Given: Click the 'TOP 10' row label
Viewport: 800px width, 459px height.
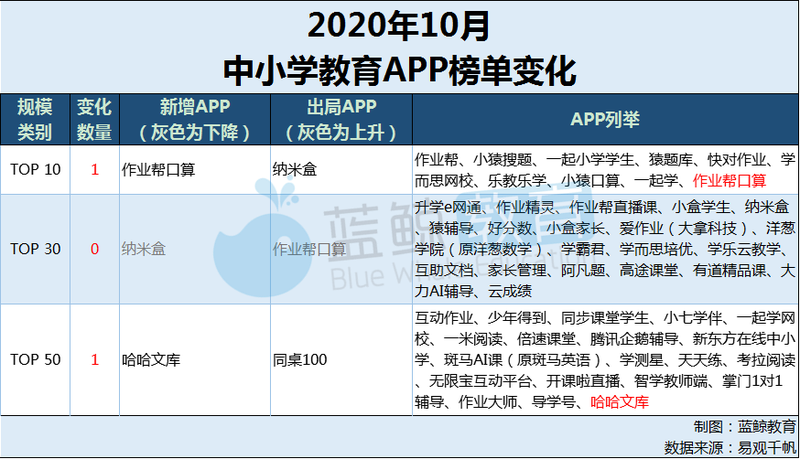Looking at the screenshot, I should [35, 170].
